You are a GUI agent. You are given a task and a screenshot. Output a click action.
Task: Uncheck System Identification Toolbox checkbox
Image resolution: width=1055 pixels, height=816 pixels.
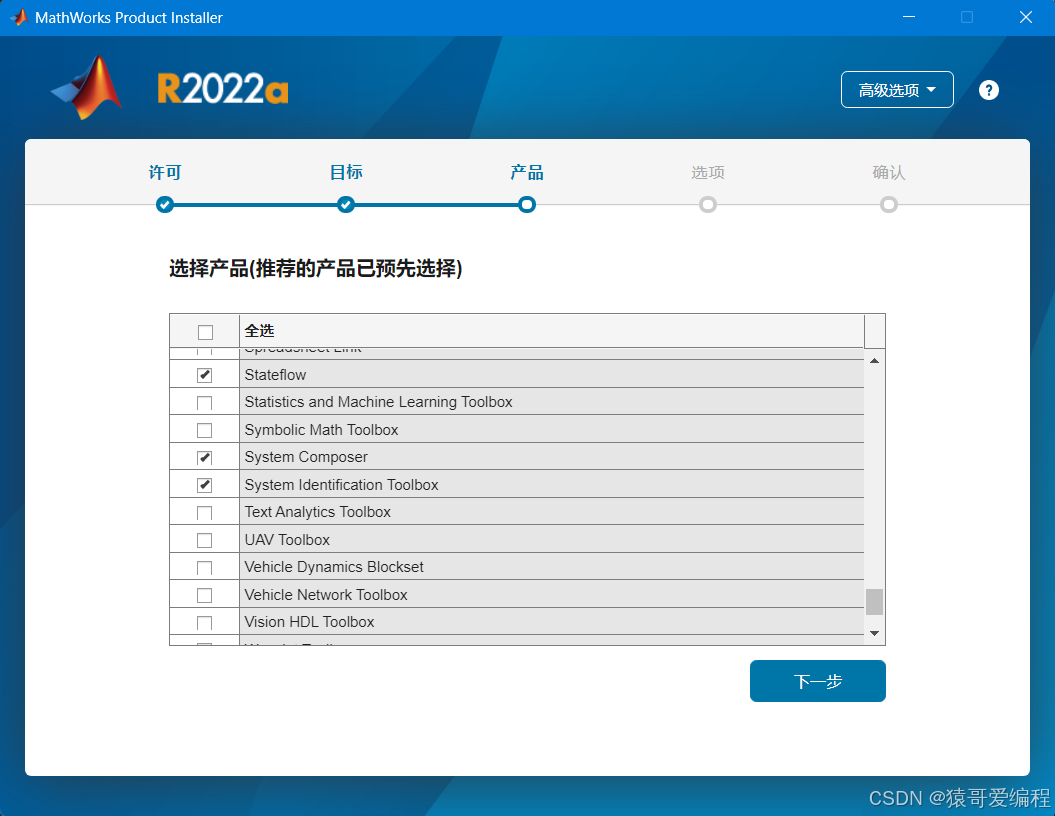205,485
